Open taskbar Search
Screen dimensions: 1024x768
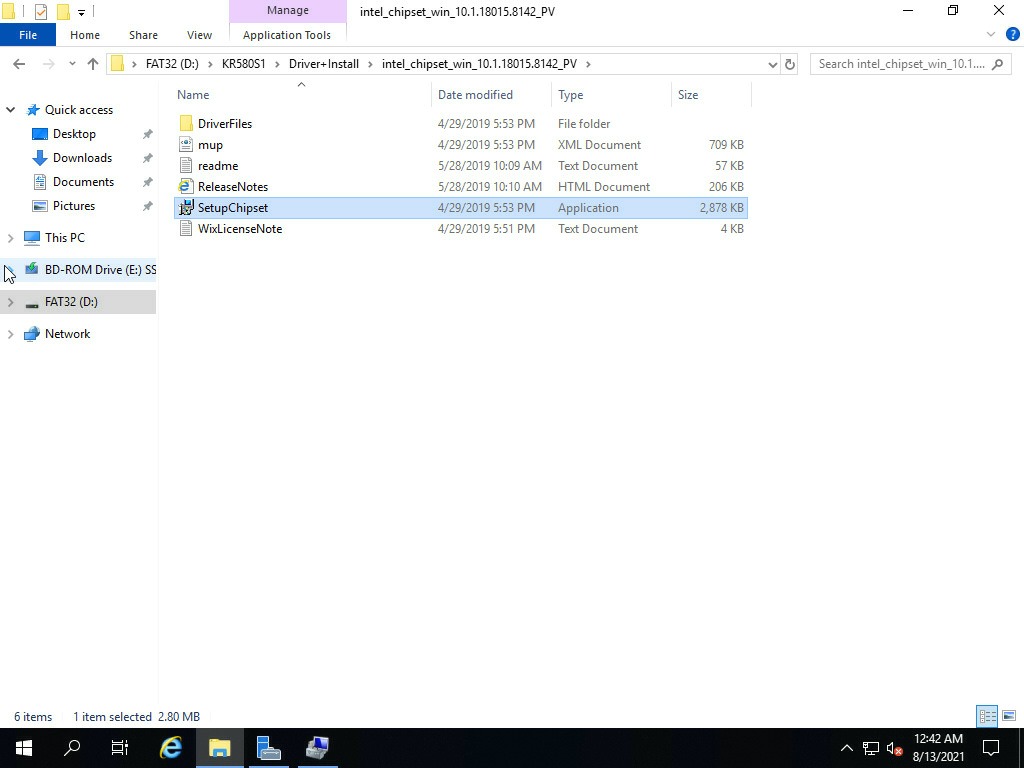coord(72,748)
